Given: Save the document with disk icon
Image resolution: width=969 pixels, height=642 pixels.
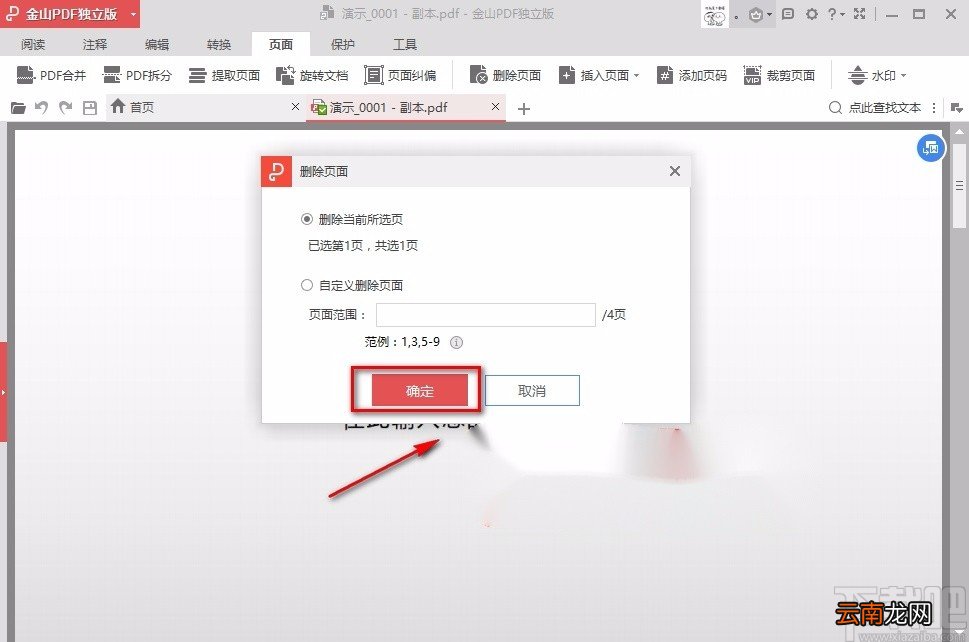Looking at the screenshot, I should click(90, 108).
